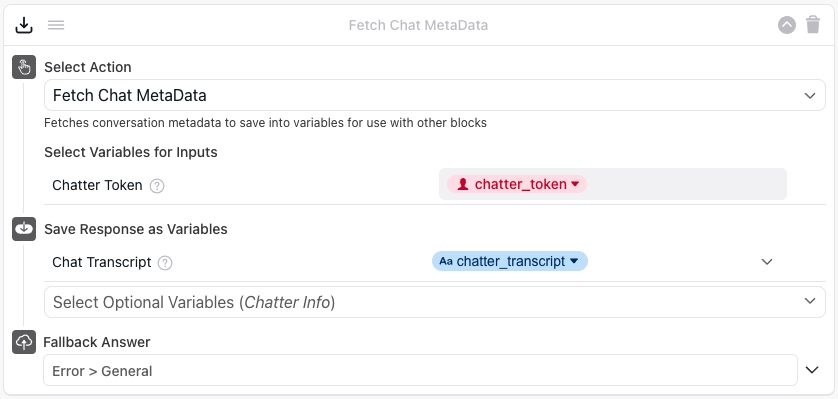Click the cloud upload Fallback Answer icon
The image size is (838, 399).
(x=24, y=342)
